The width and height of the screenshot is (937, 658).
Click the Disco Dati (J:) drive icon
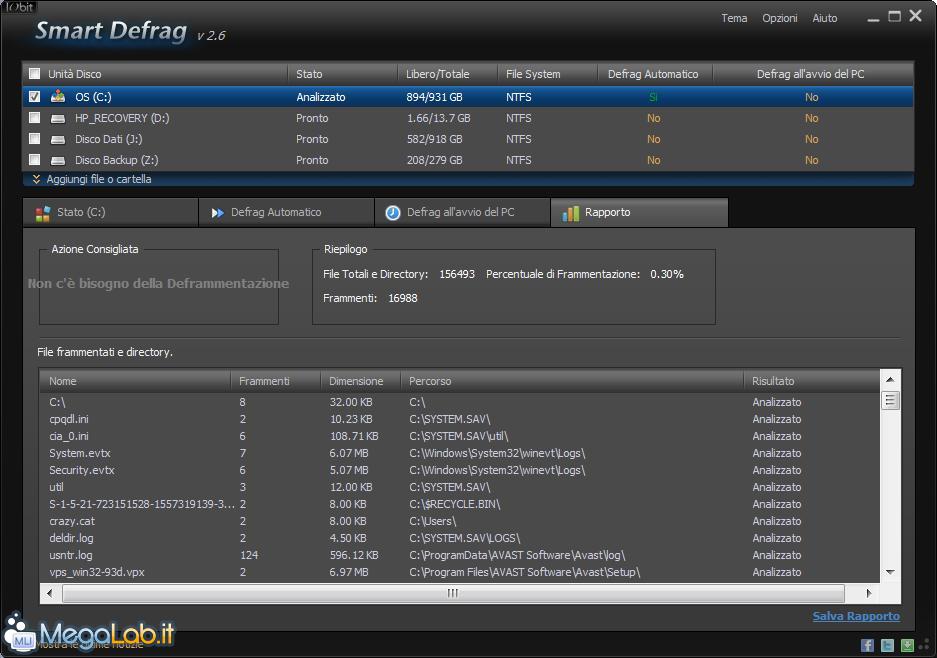(58, 139)
